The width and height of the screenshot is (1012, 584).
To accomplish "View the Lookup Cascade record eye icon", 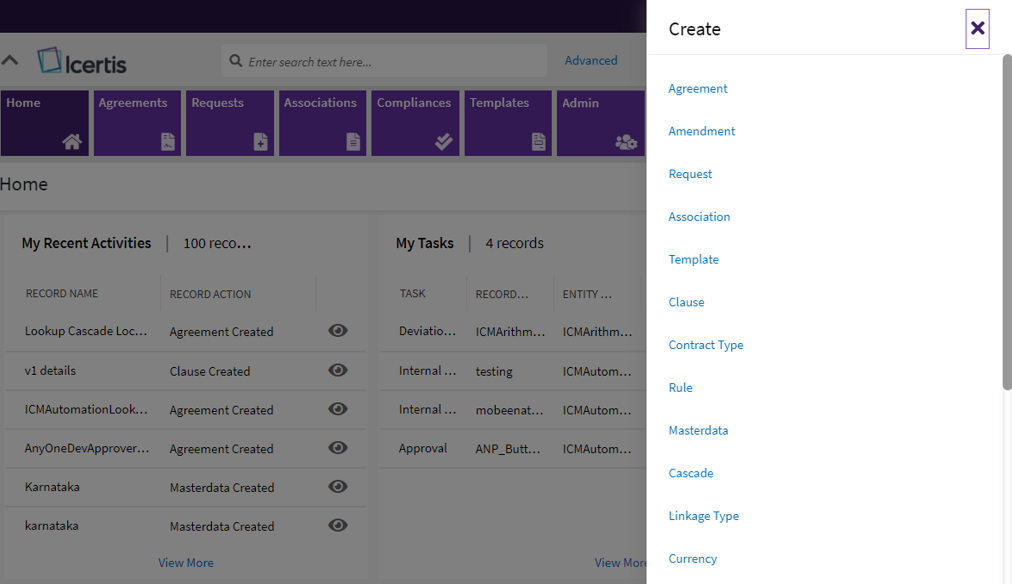I will click(338, 331).
